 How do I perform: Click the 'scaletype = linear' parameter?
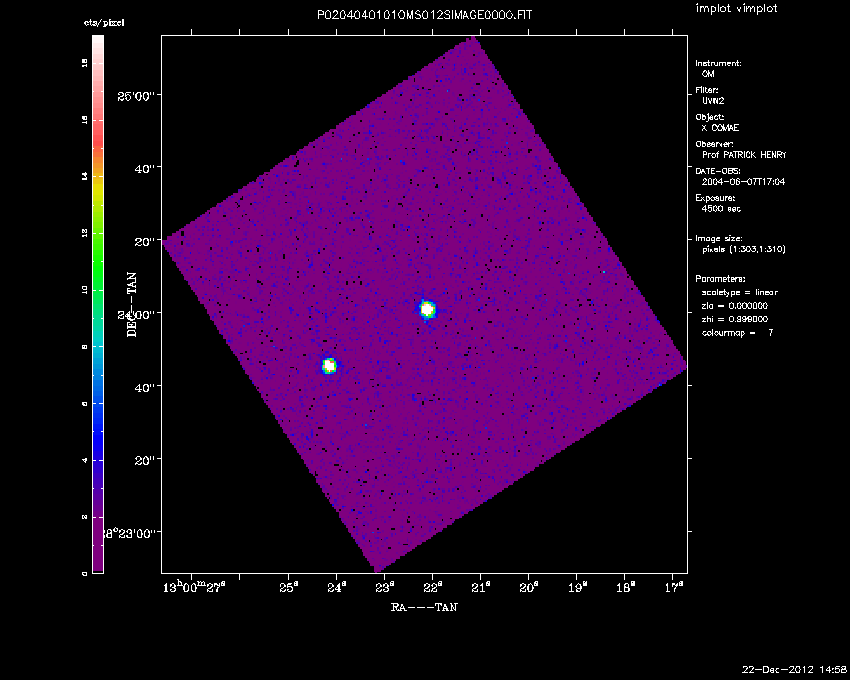coord(739,292)
